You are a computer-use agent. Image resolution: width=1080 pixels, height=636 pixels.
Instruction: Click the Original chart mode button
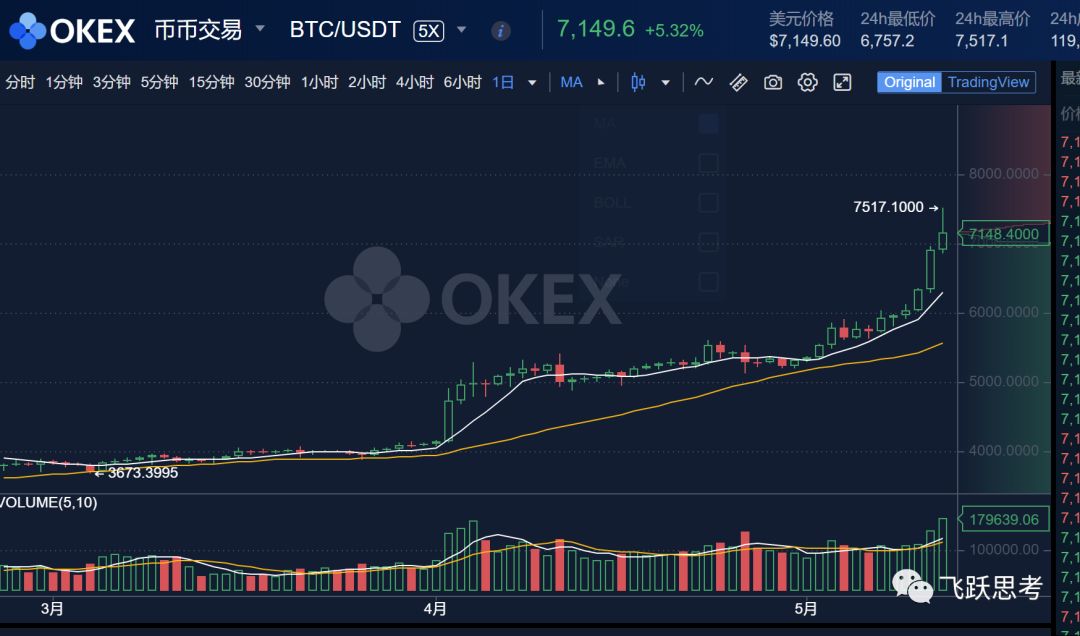coord(909,82)
